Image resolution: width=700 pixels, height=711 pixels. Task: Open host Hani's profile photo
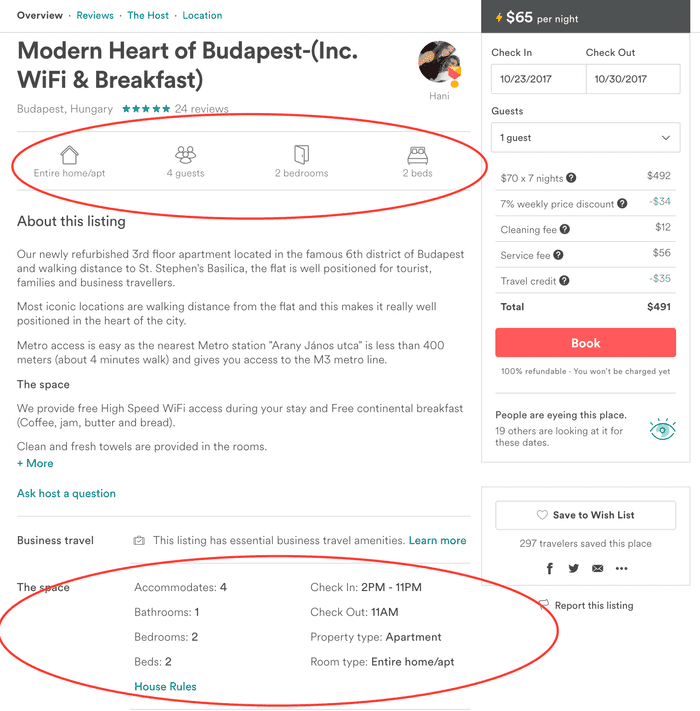coord(439,63)
